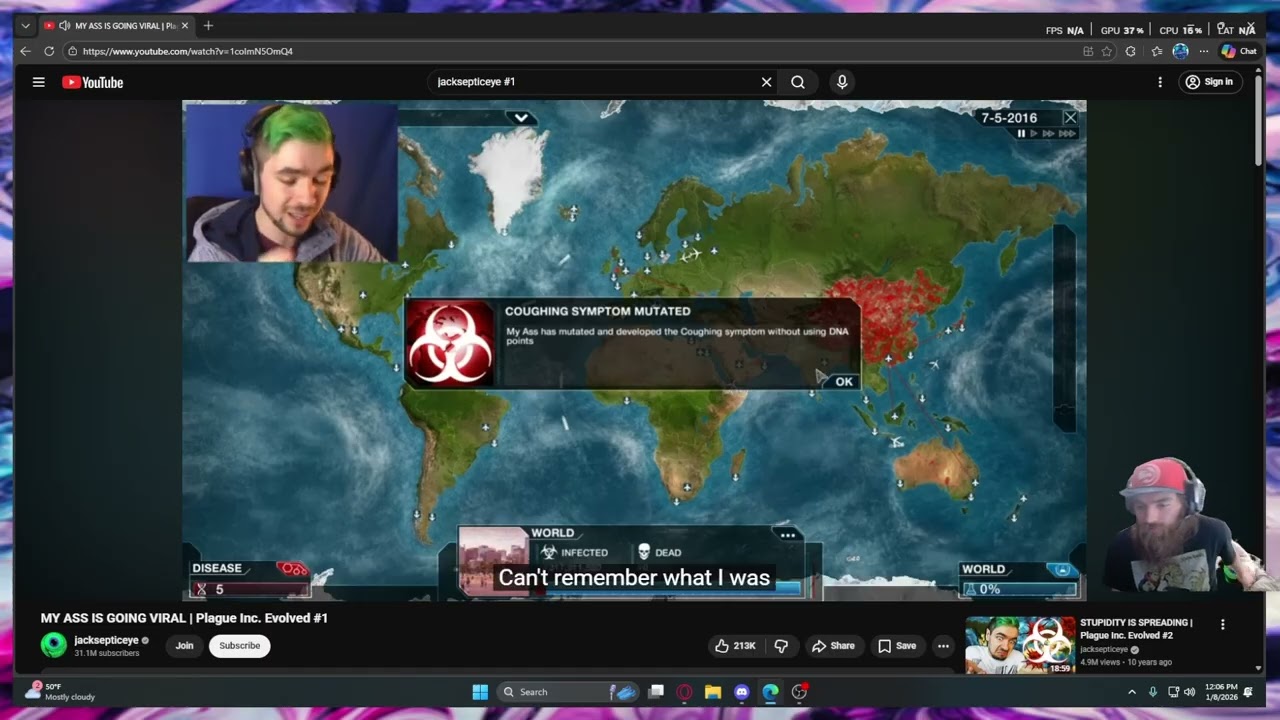Run search with magnifying glass button
The height and width of the screenshot is (720, 1280).
point(798,82)
